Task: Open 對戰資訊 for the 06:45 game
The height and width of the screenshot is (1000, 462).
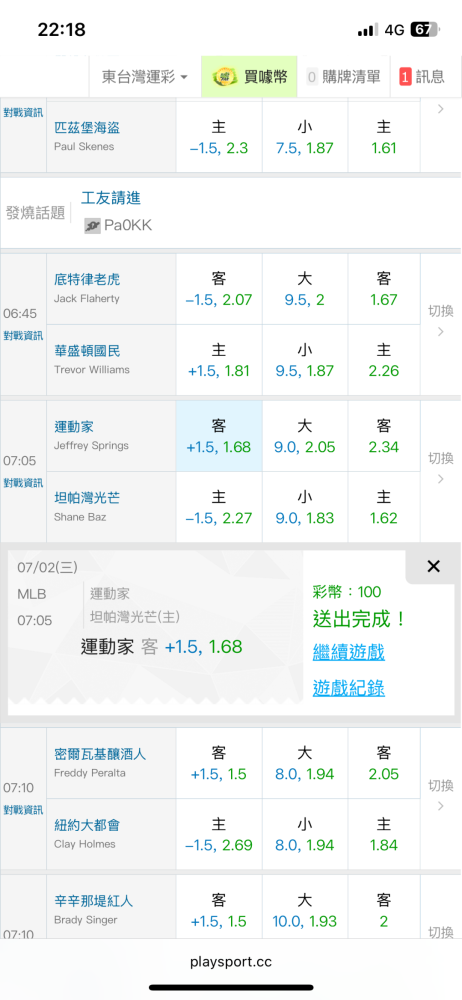Action: (x=24, y=335)
